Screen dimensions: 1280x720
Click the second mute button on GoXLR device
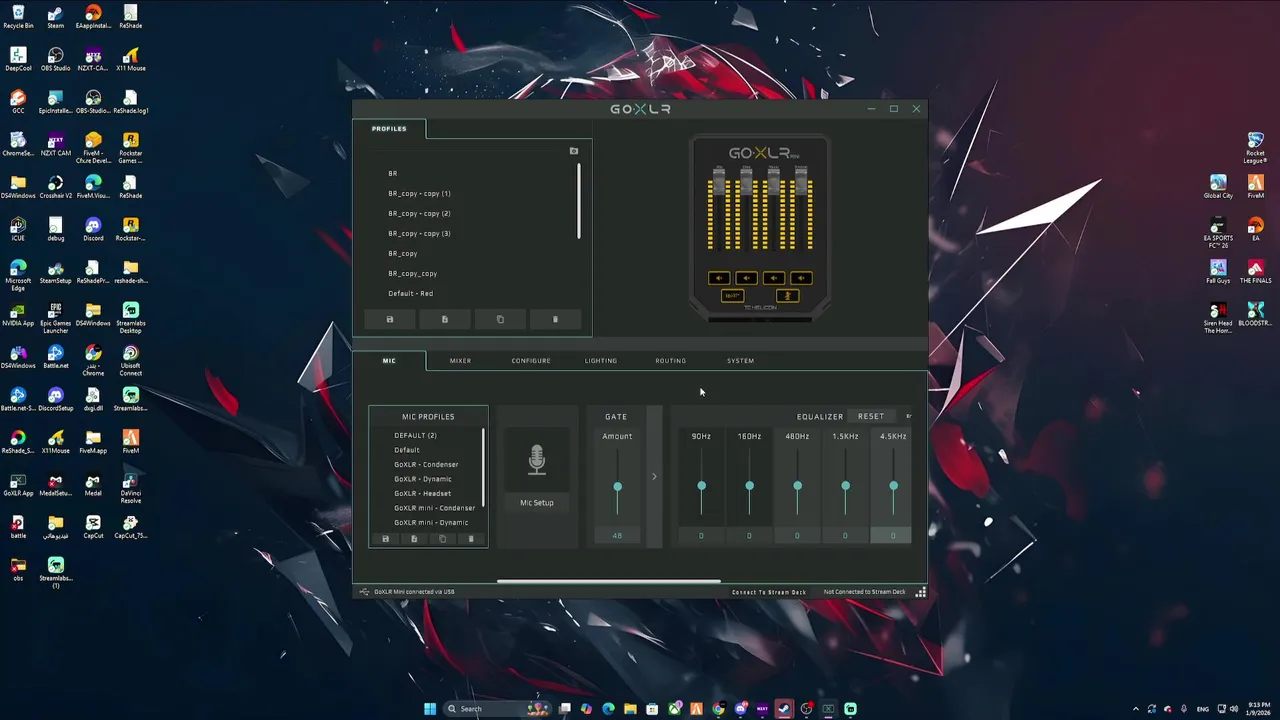746,278
